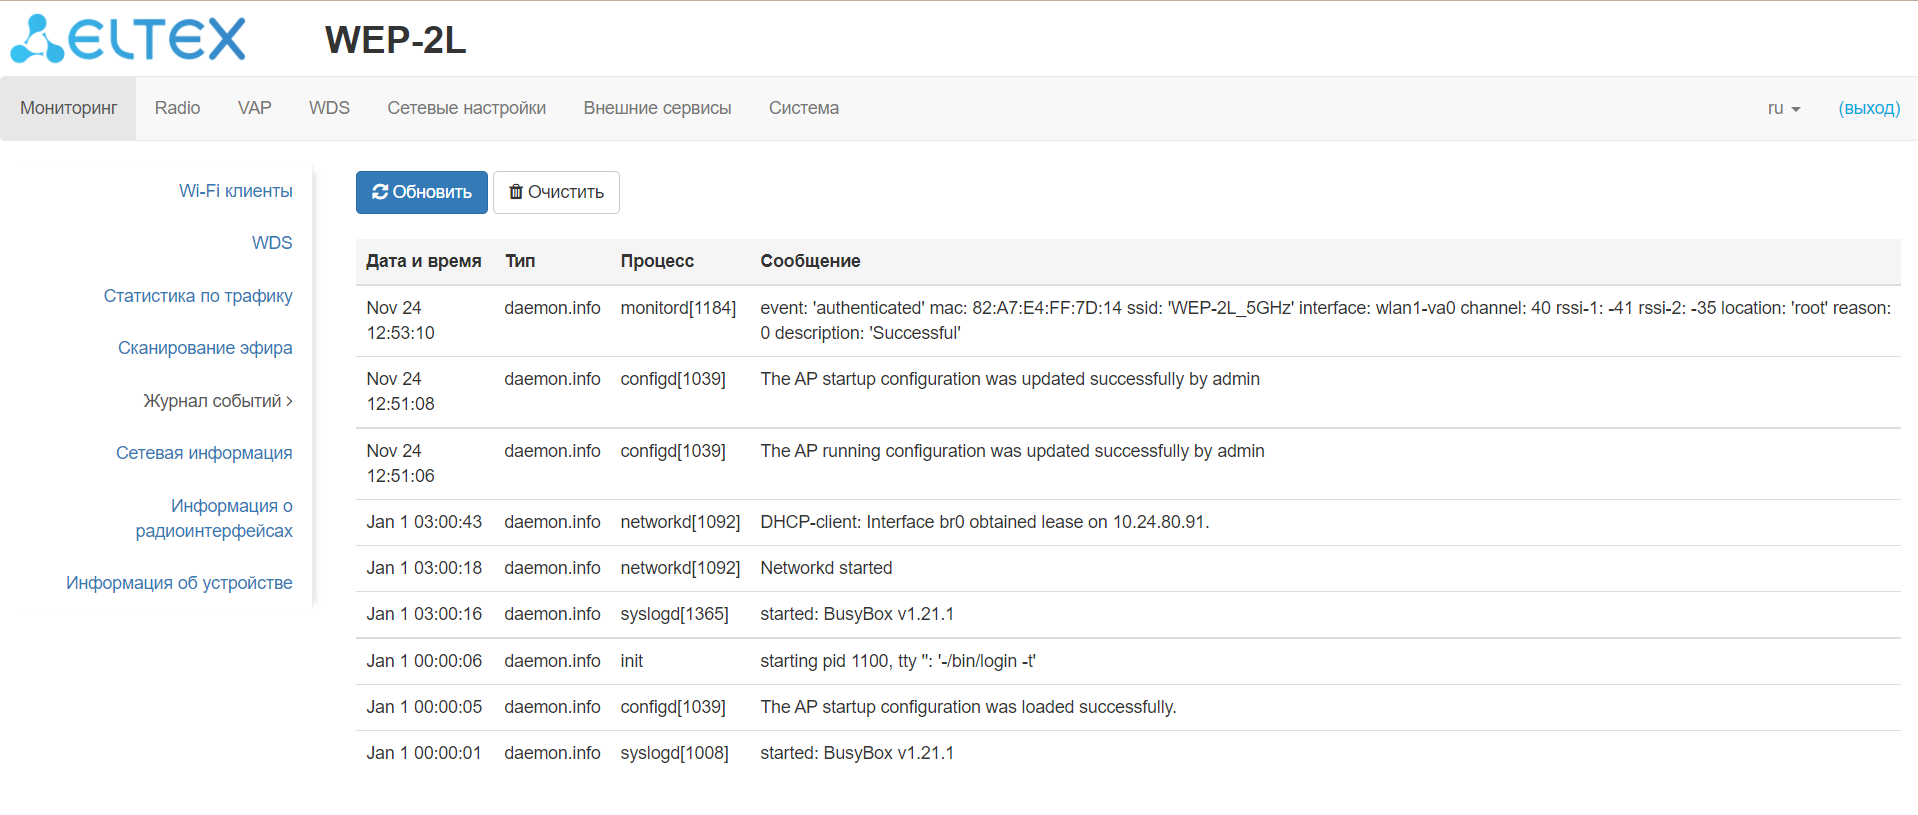
Task: Open Сканирование эфира page
Action: click(x=205, y=348)
